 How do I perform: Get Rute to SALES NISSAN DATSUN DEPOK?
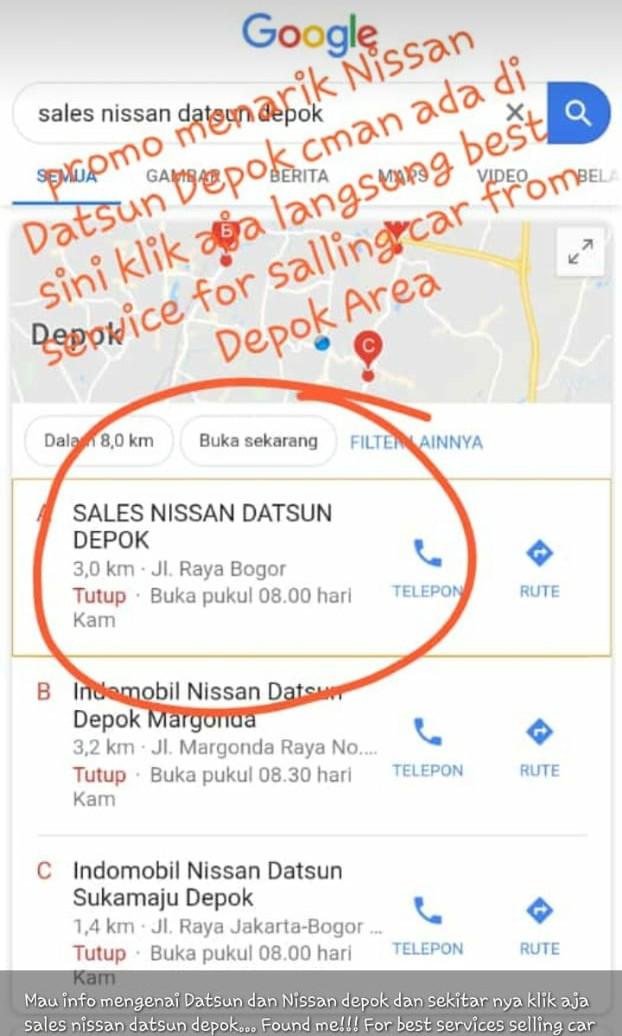point(539,568)
